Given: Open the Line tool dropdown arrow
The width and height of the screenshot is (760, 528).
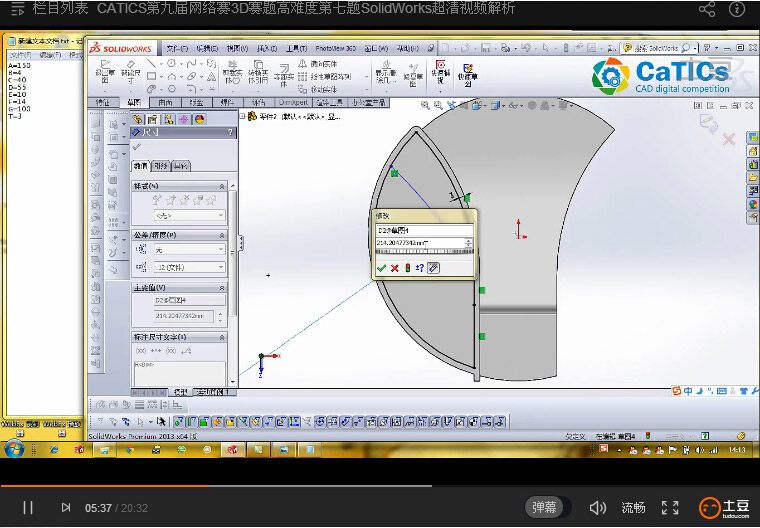Looking at the screenshot, I should coord(161,64).
